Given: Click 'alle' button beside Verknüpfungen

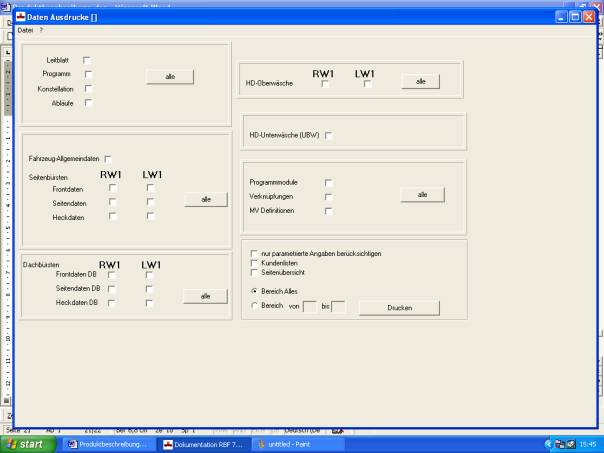Looking at the screenshot, I should (x=422, y=195).
